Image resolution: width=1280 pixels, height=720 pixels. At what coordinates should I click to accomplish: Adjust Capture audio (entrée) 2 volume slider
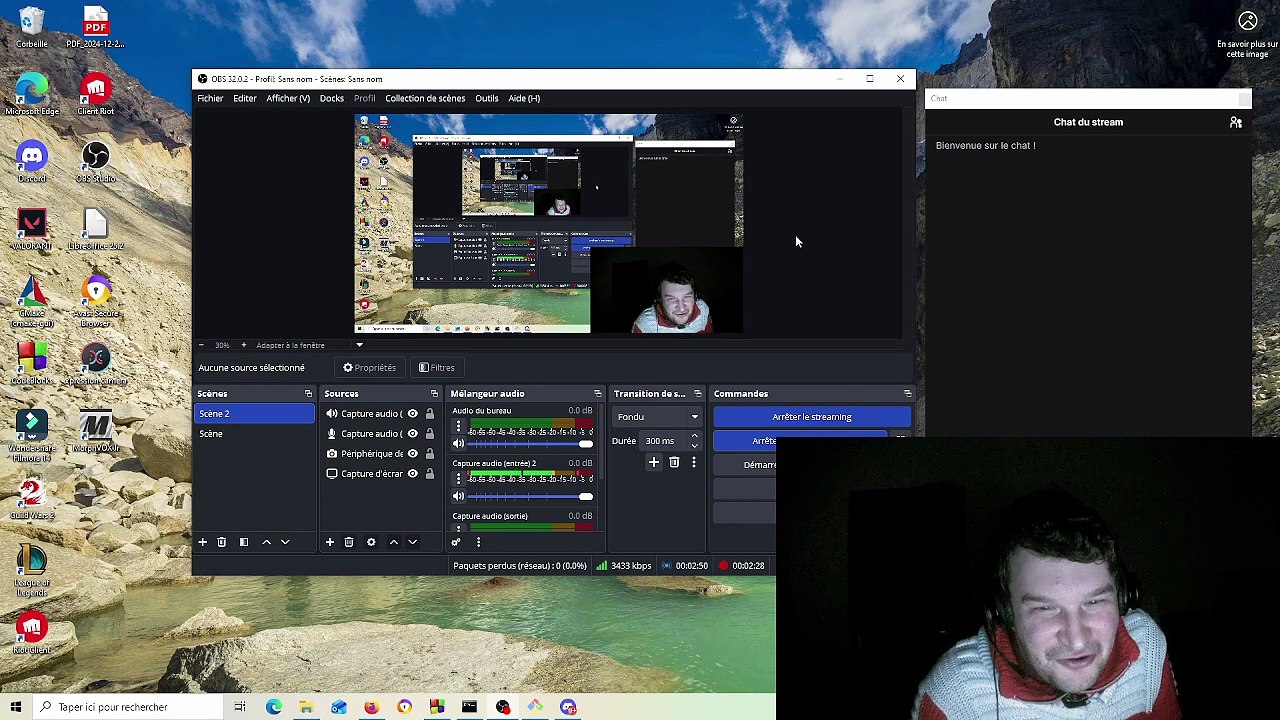pos(530,496)
